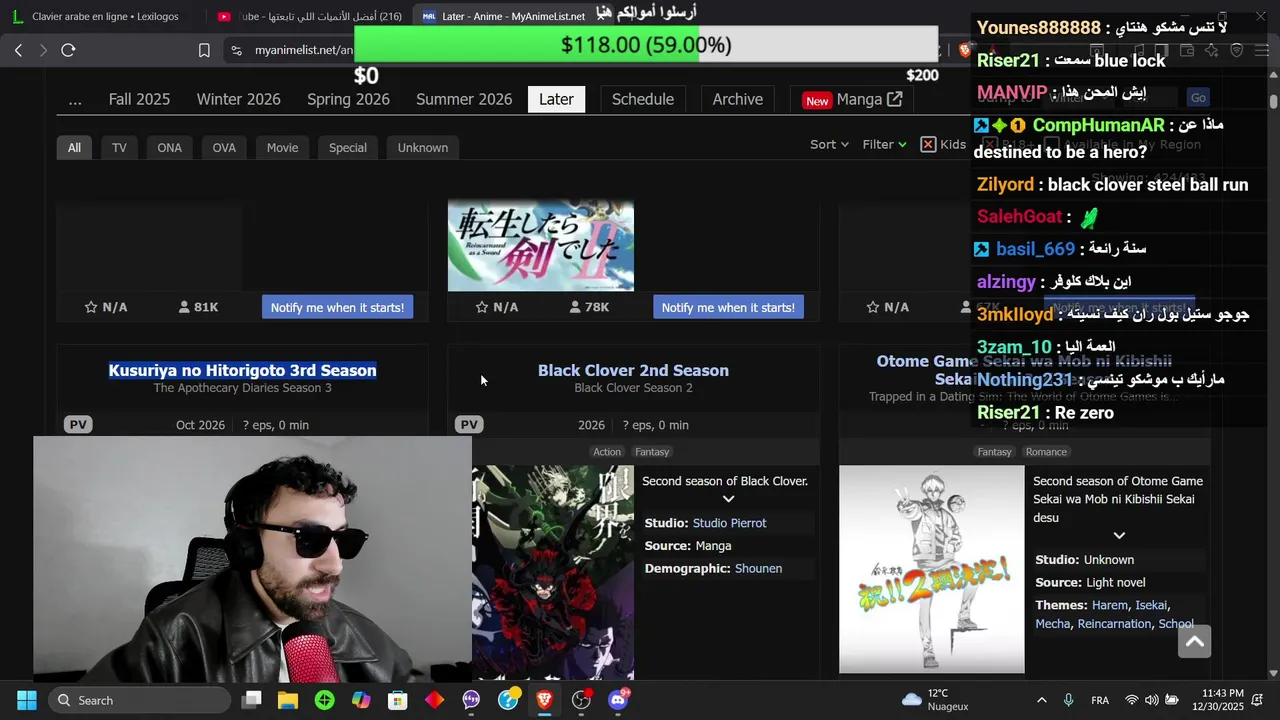The image size is (1280, 720).
Task: Open Task View from the taskbar
Action: click(252, 700)
